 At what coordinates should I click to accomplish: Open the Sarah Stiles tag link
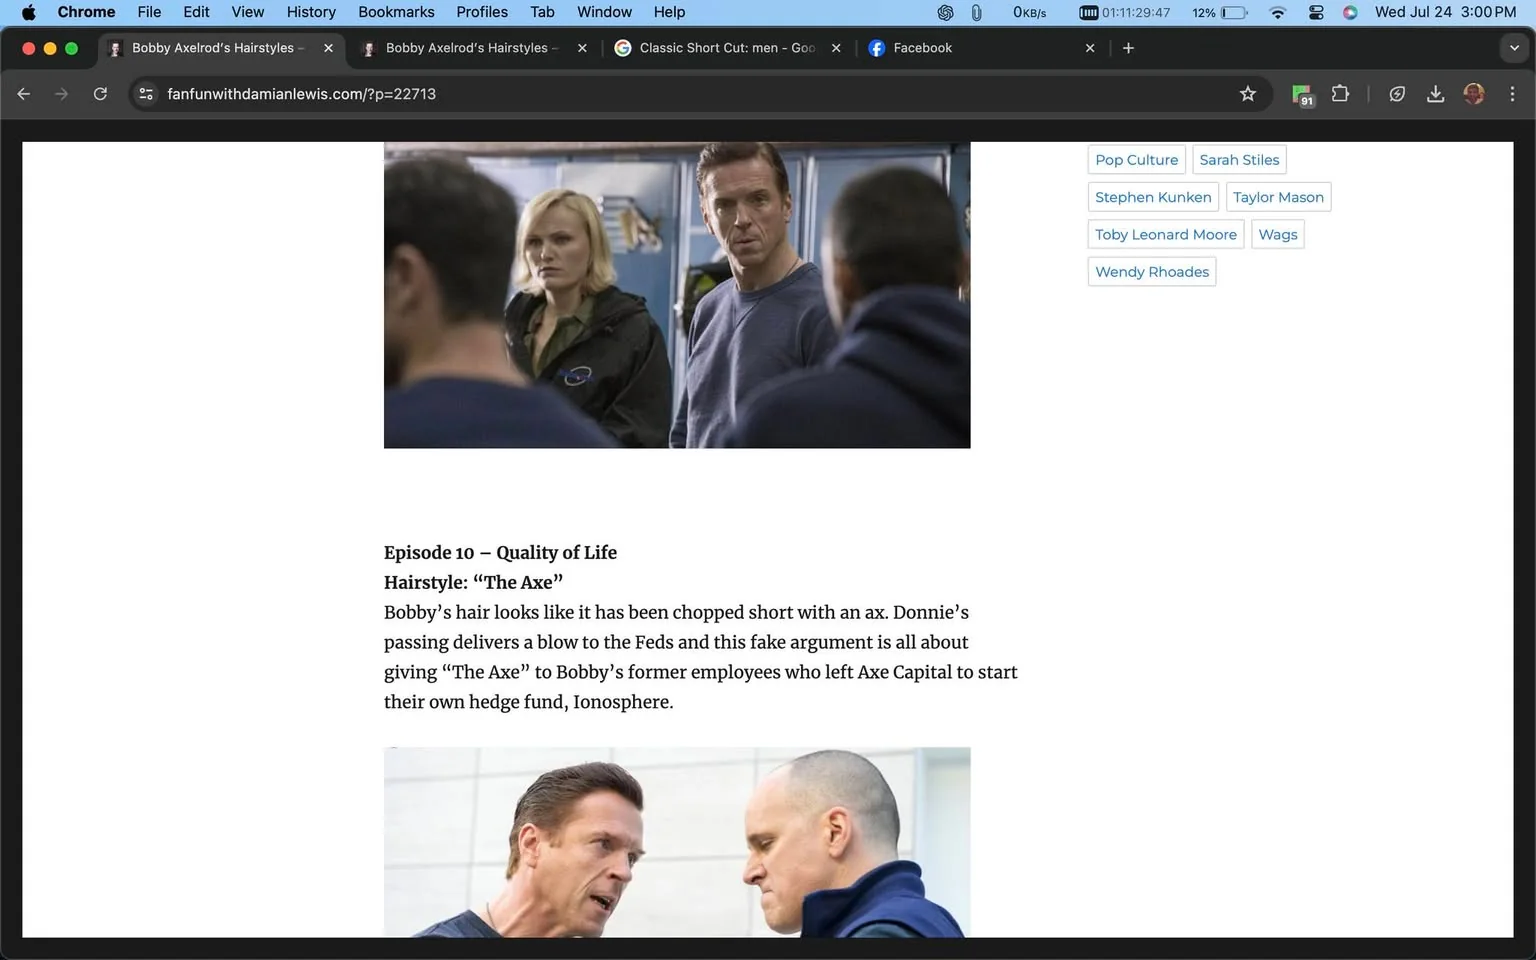[1239, 160]
